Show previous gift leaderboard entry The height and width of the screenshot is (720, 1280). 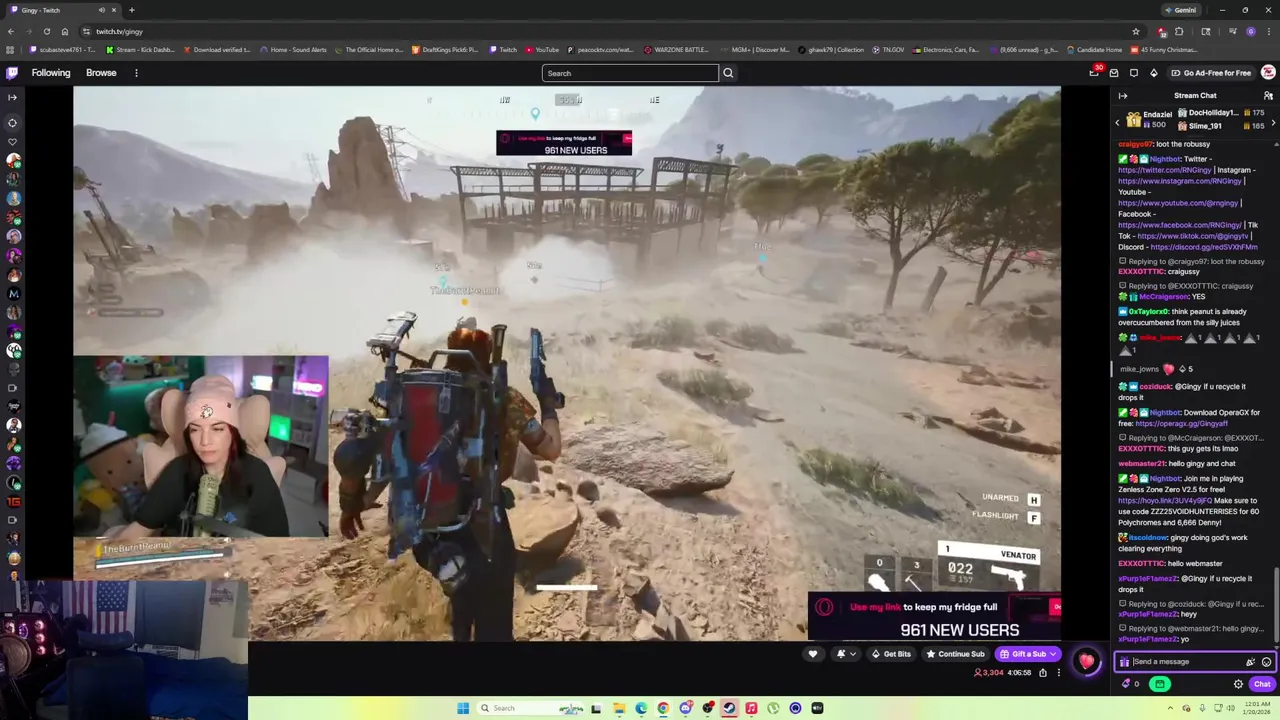pos(1118,121)
